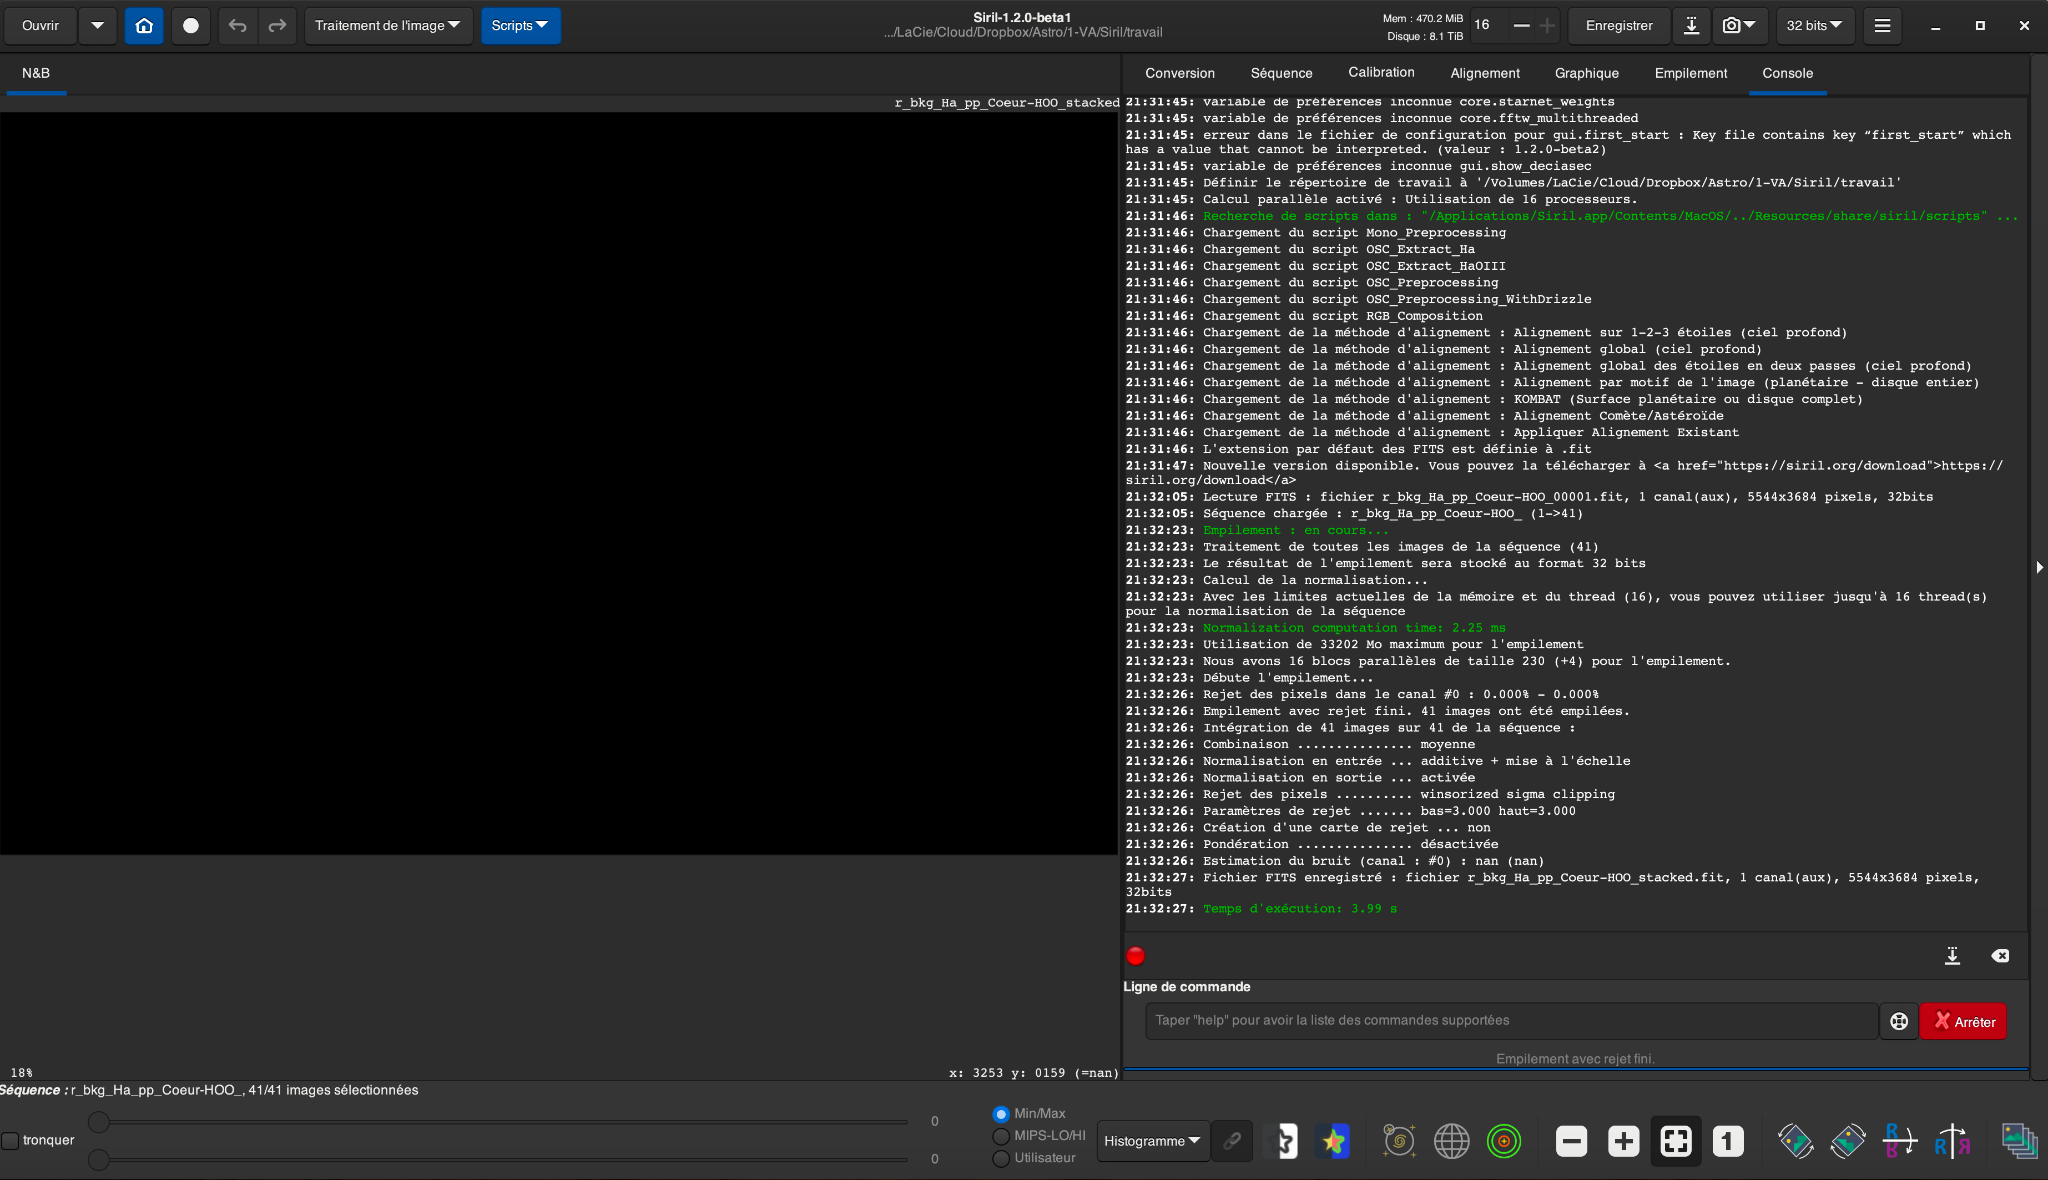Increase the thread count with plus

click(x=1547, y=25)
